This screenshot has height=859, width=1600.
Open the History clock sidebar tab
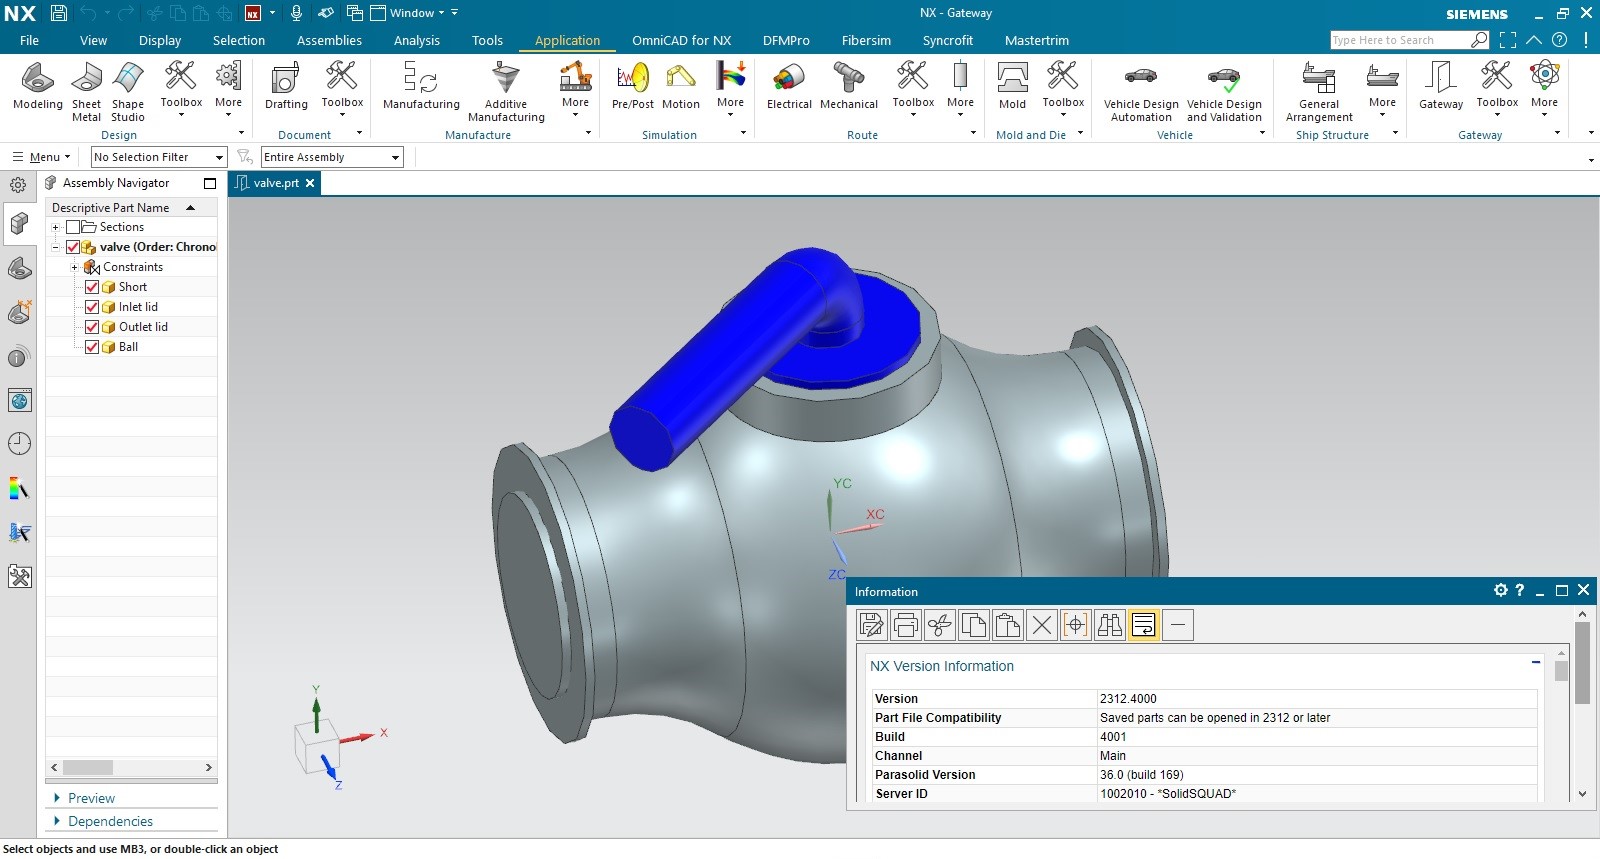(19, 444)
